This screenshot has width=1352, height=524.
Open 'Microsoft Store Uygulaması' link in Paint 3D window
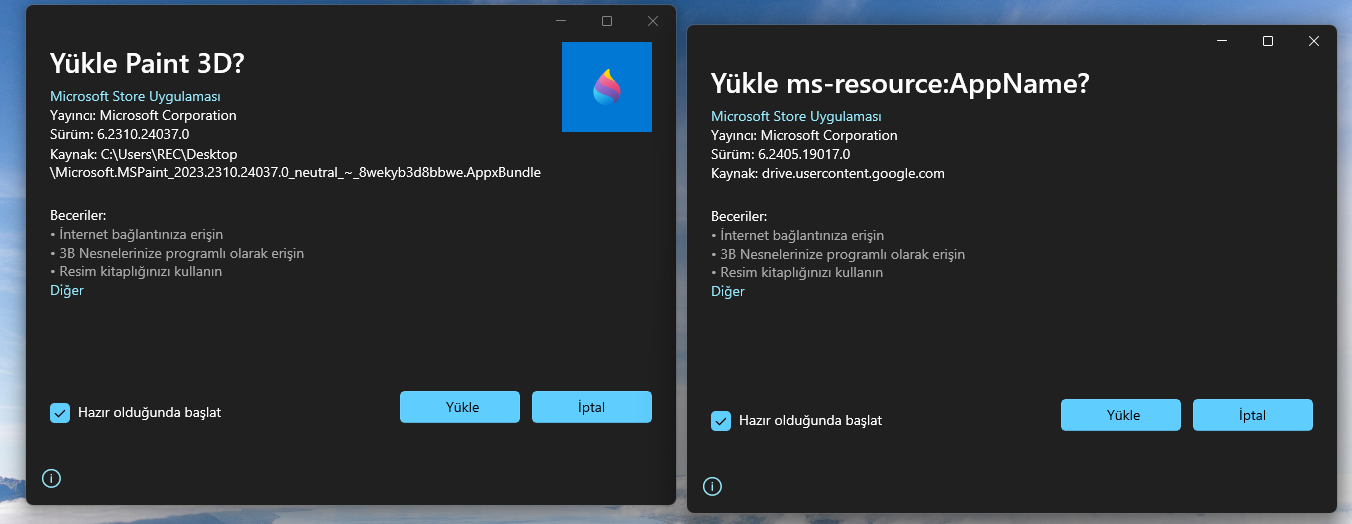coord(135,96)
